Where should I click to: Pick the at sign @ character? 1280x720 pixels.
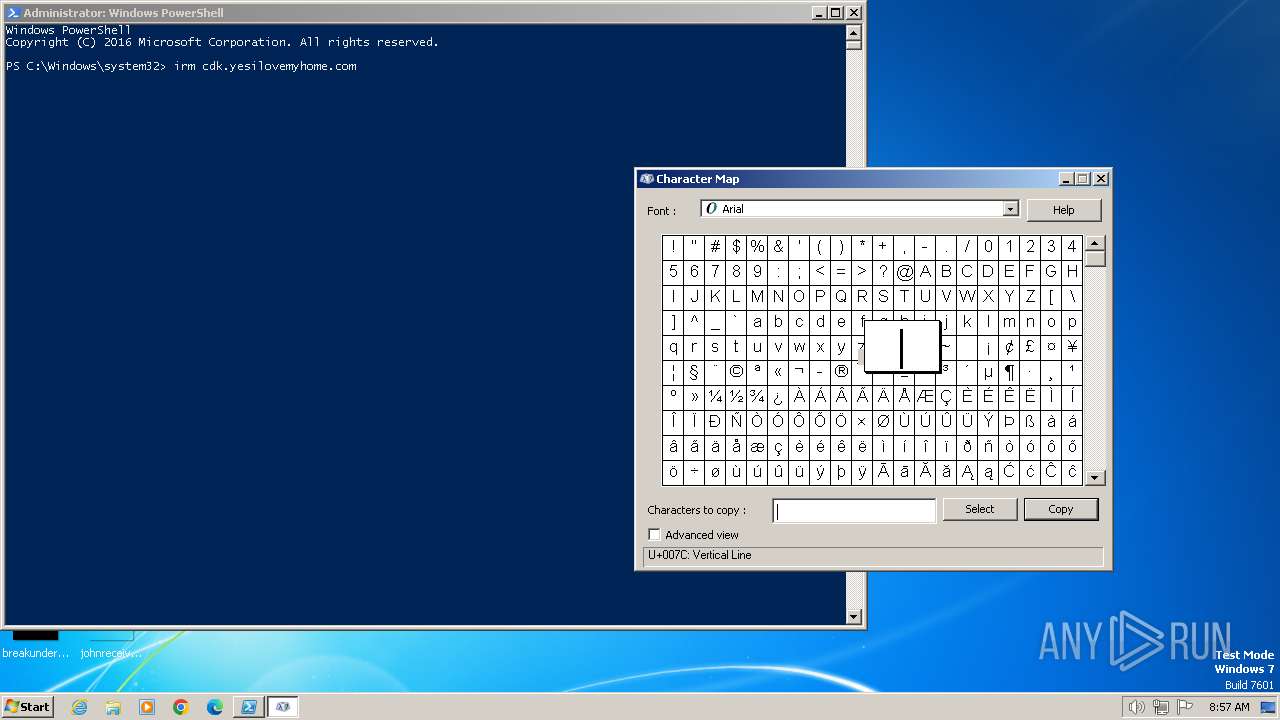[x=904, y=272]
